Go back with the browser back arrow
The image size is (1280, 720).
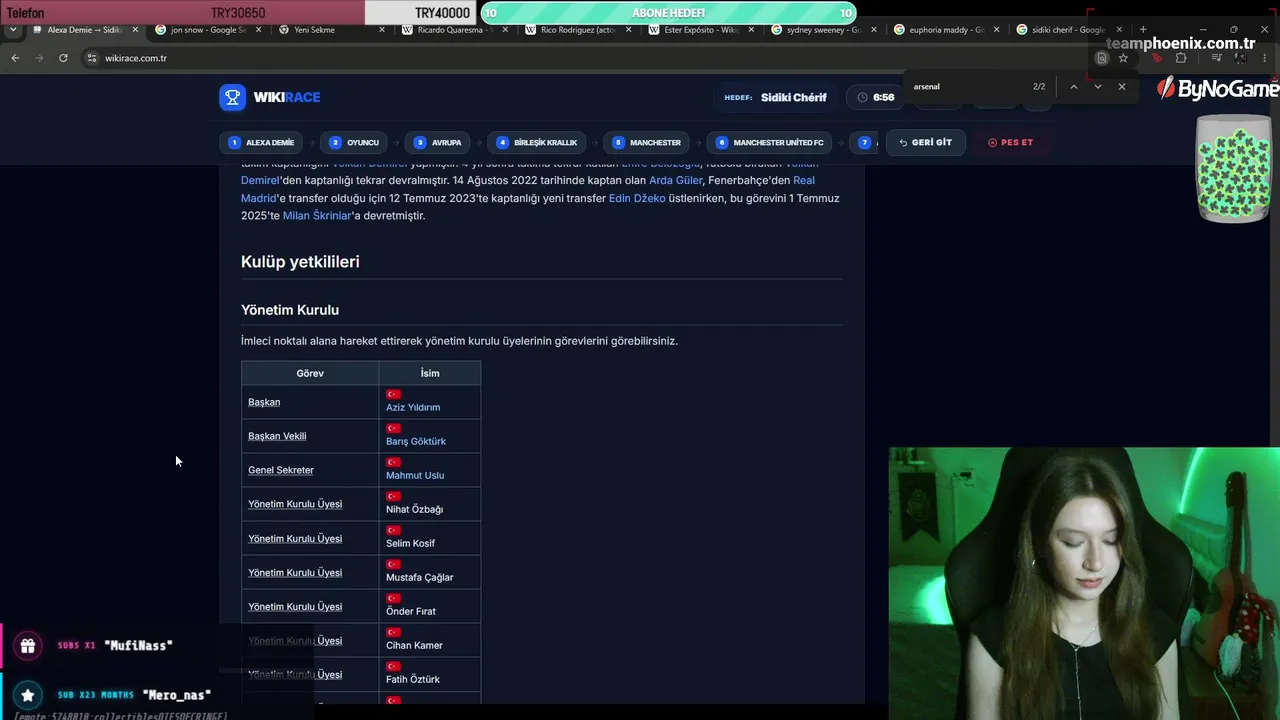tap(15, 58)
